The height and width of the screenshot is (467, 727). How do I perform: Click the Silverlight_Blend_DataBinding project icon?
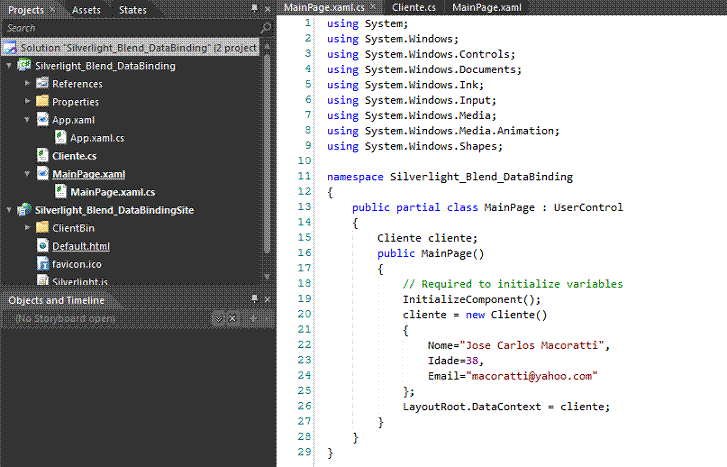point(24,65)
